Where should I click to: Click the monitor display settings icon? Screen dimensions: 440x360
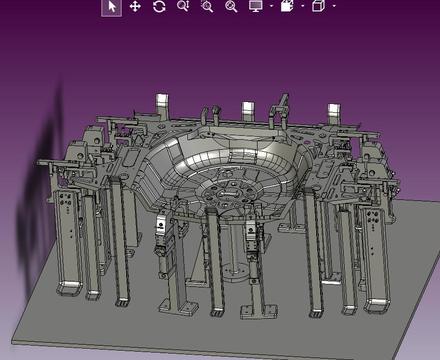(256, 6)
